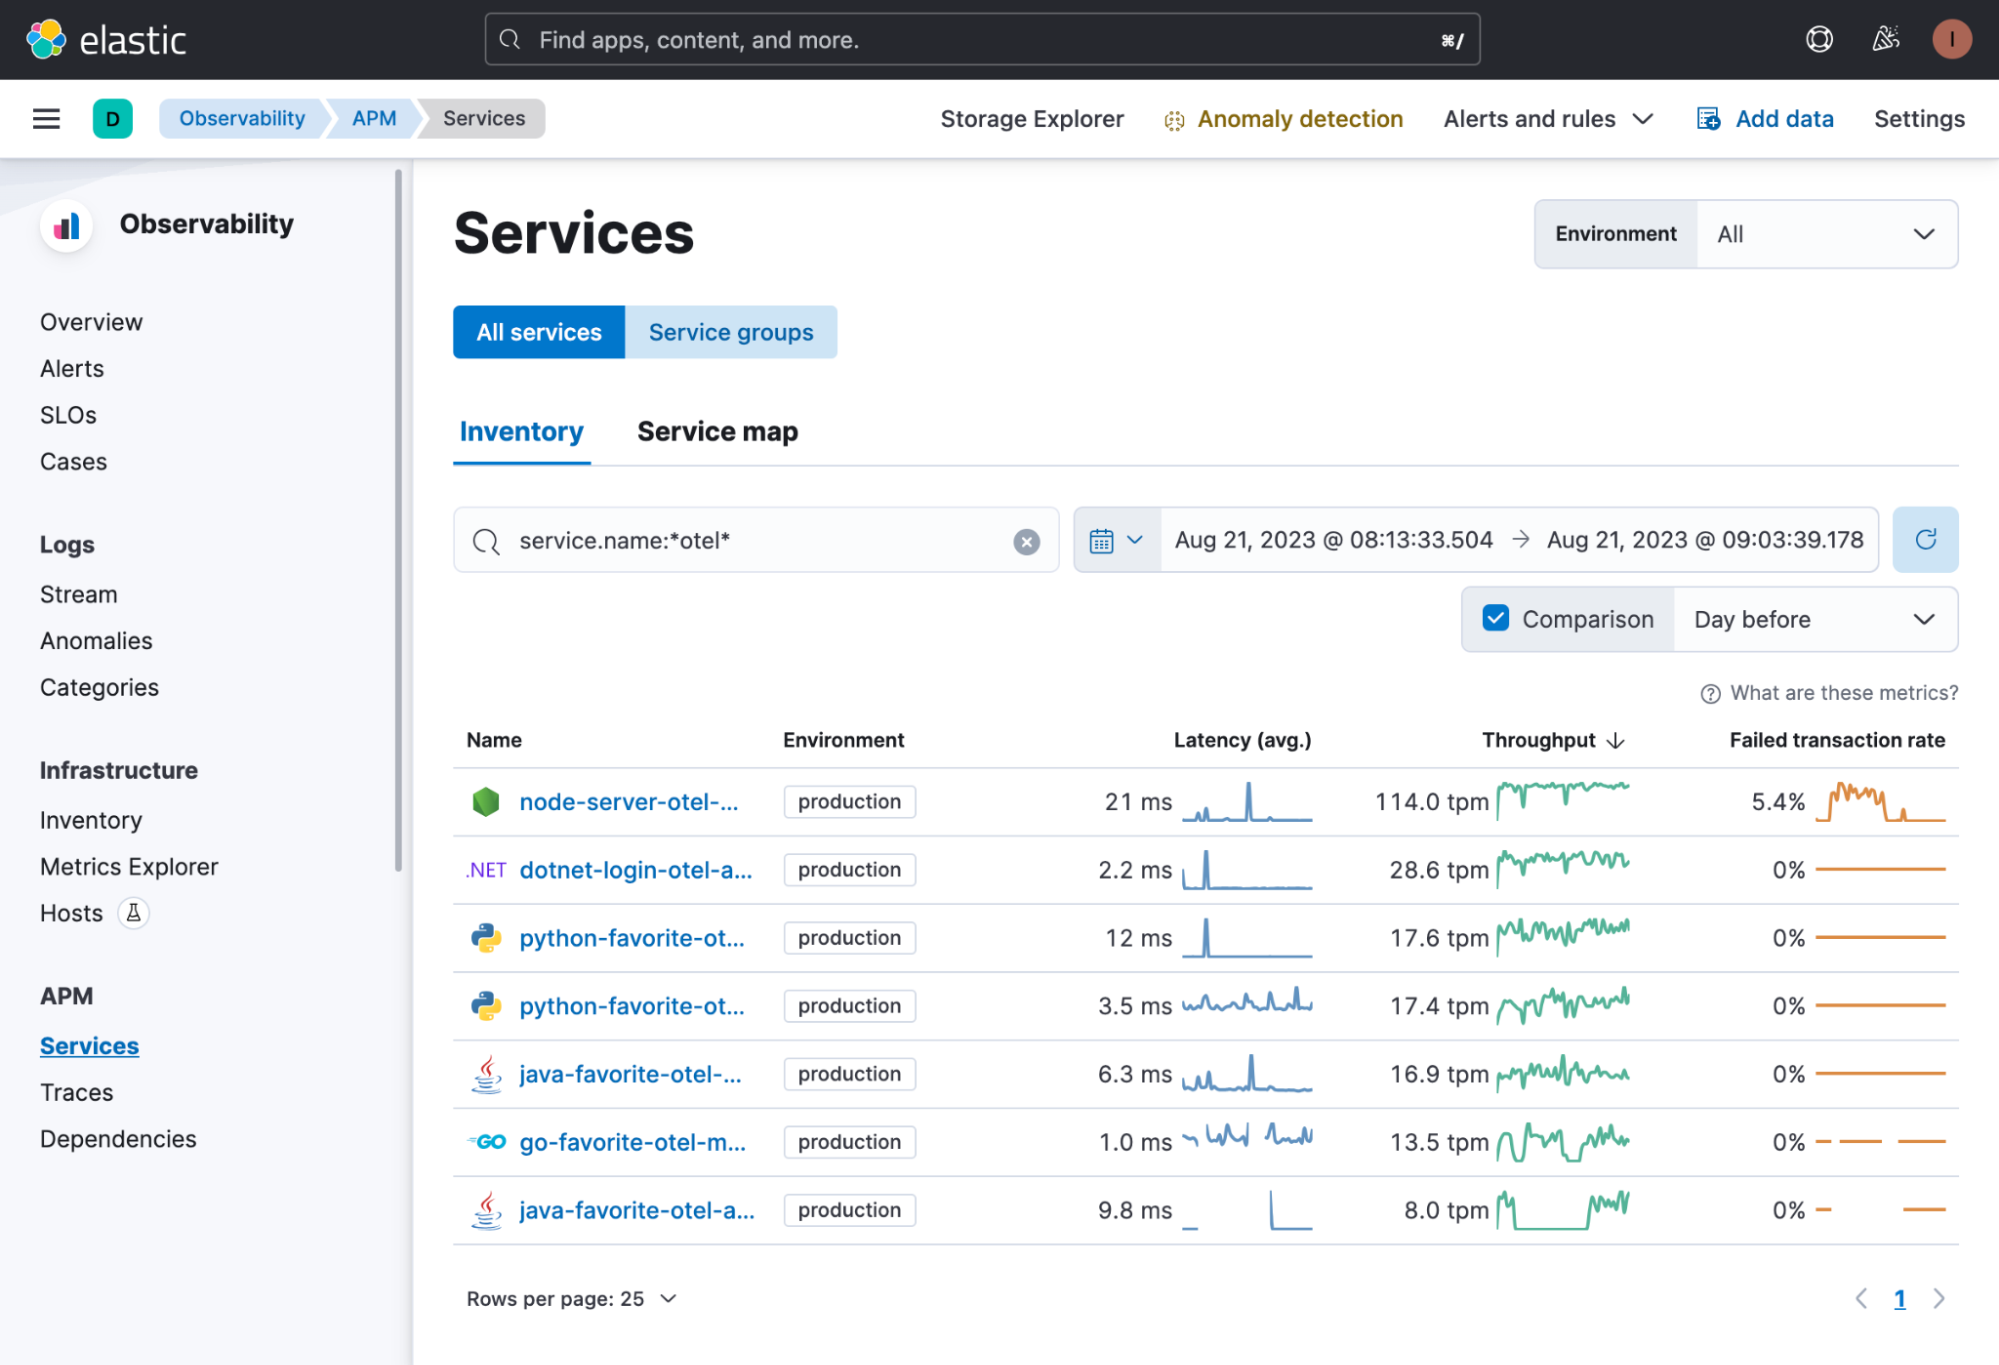Switch to the Service map tab
This screenshot has width=1999, height=1365.
[717, 430]
